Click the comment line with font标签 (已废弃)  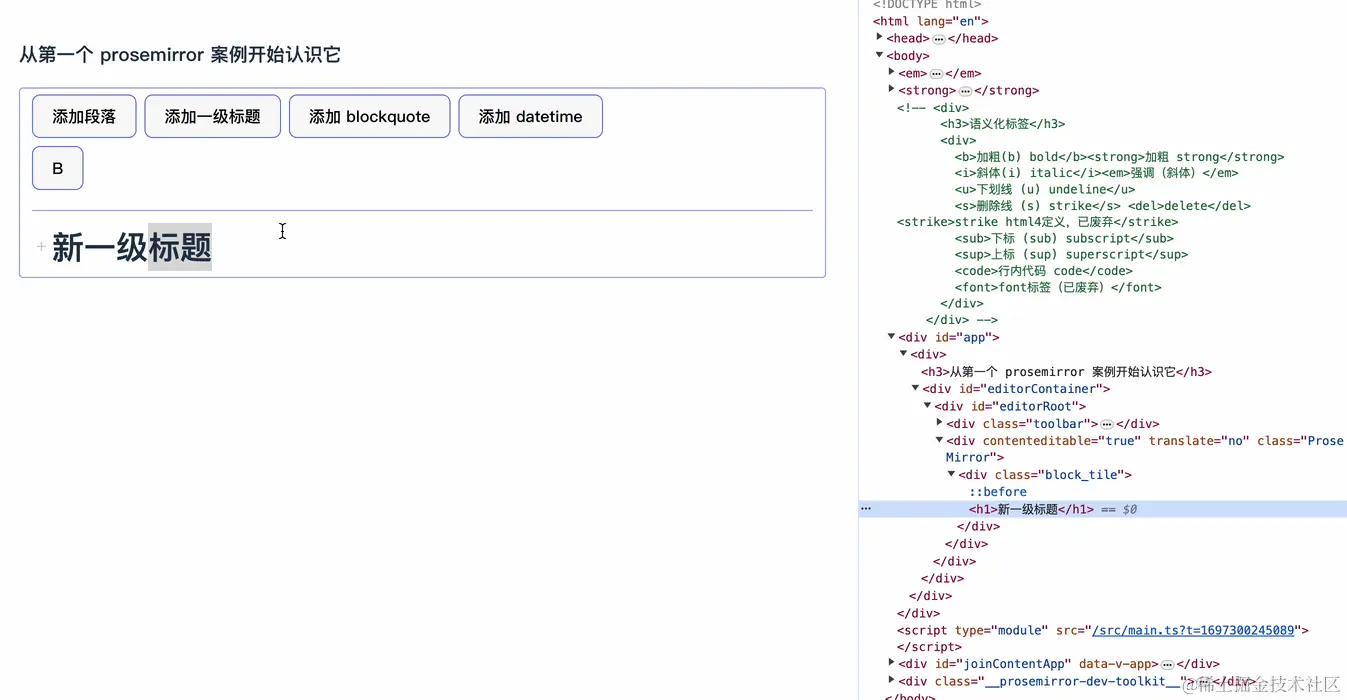[1058, 287]
